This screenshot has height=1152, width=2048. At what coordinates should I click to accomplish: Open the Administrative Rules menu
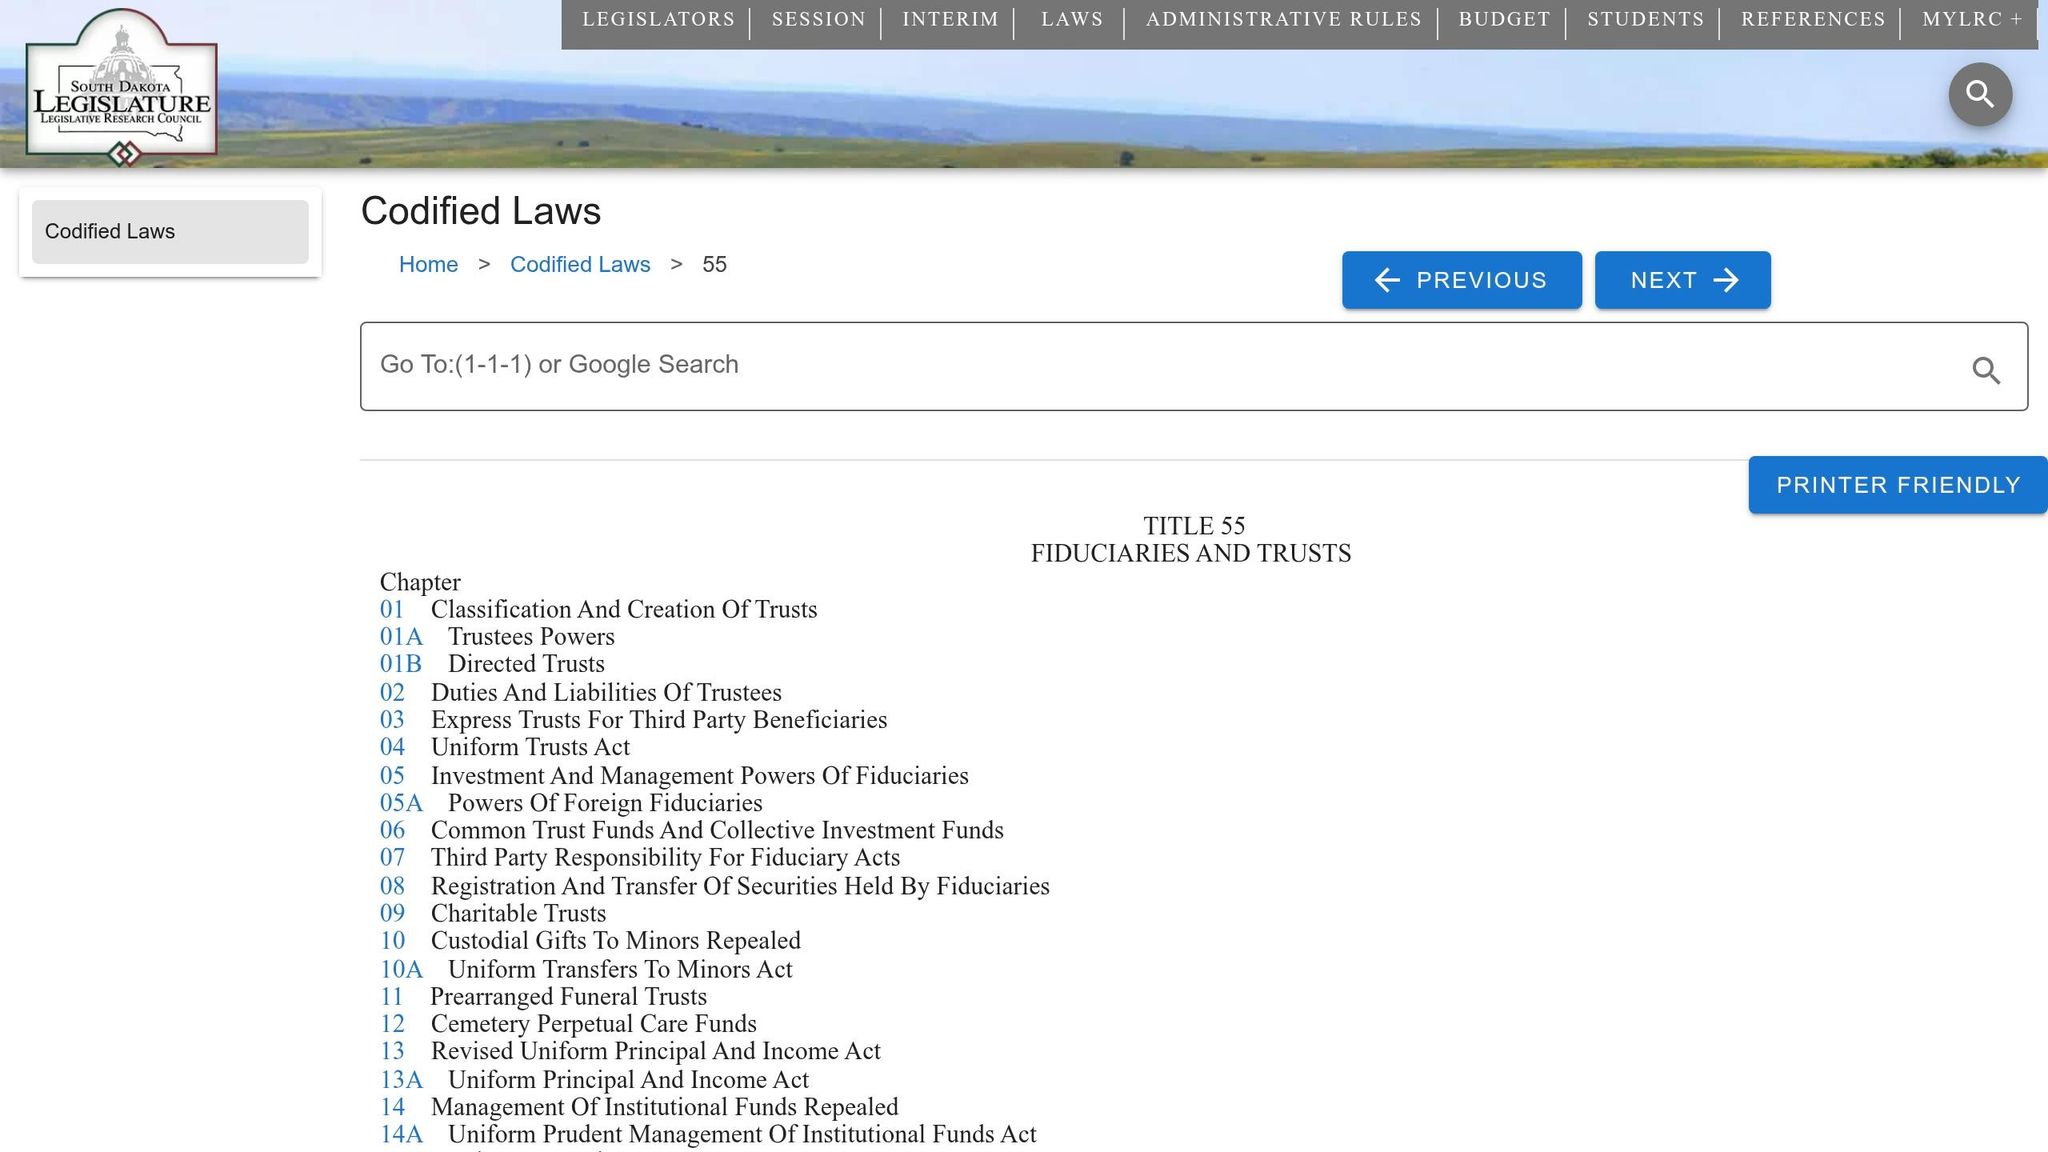[x=1283, y=20]
